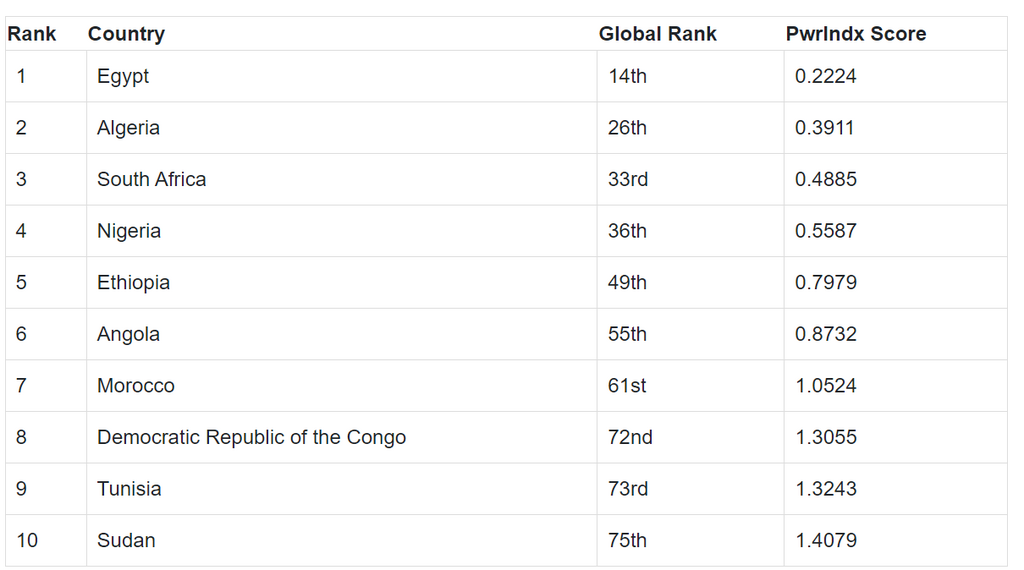The width and height of the screenshot is (1024, 570).
Task: Select the Tunisia country cell
Action: [129, 489]
